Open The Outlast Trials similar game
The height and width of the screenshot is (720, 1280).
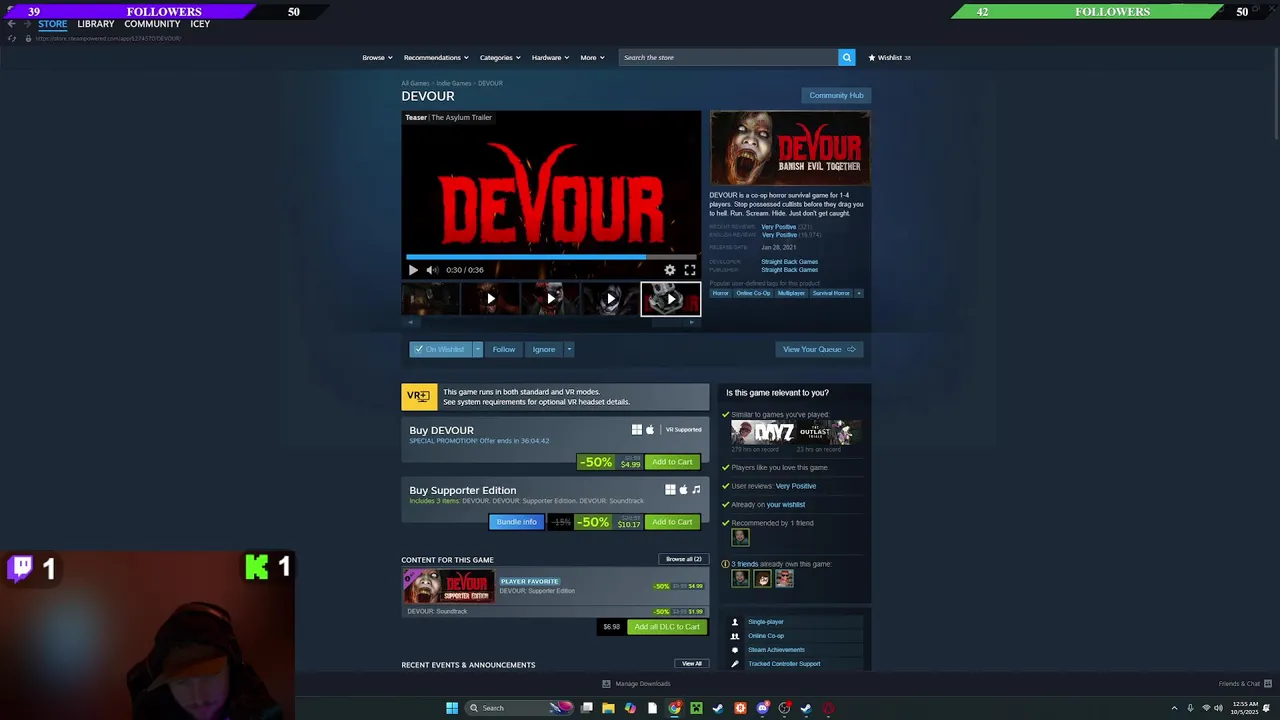(828, 432)
